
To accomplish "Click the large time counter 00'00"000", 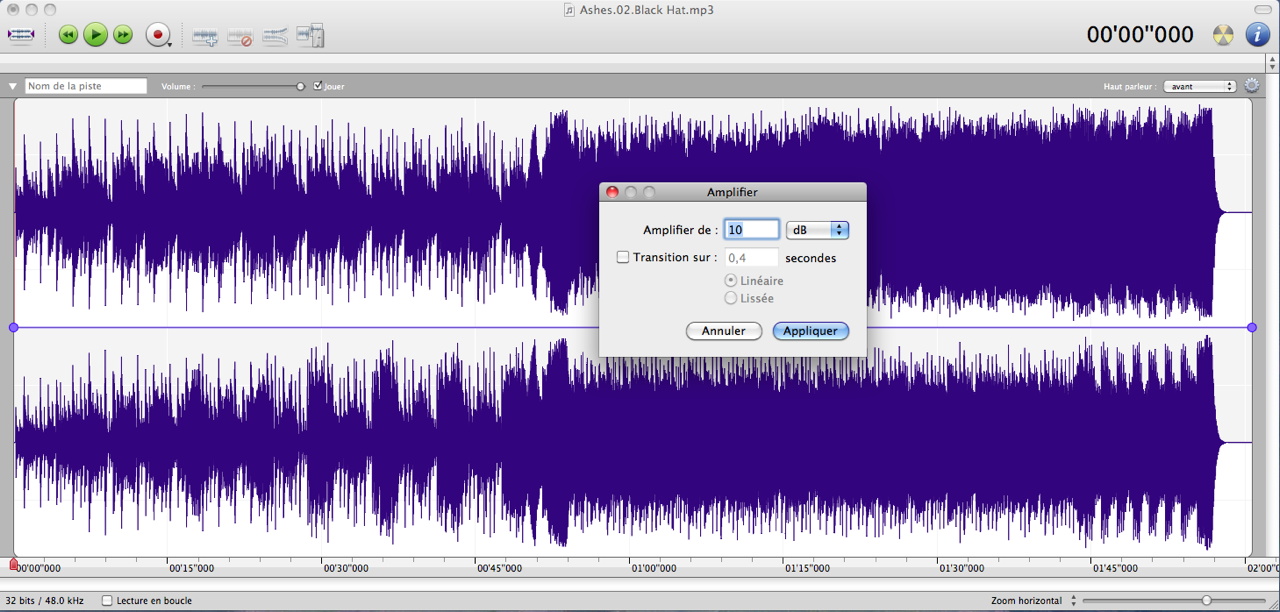I will (1140, 35).
